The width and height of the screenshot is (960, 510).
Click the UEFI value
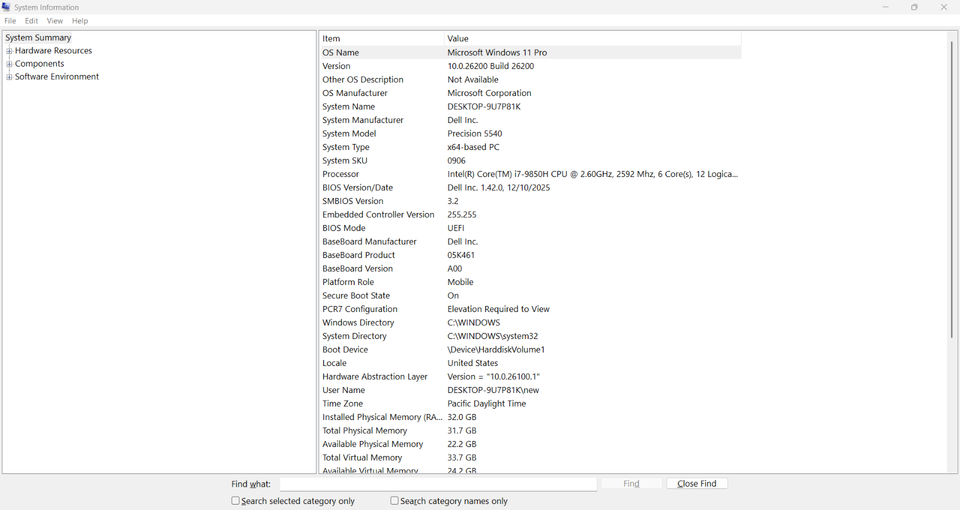click(x=456, y=228)
